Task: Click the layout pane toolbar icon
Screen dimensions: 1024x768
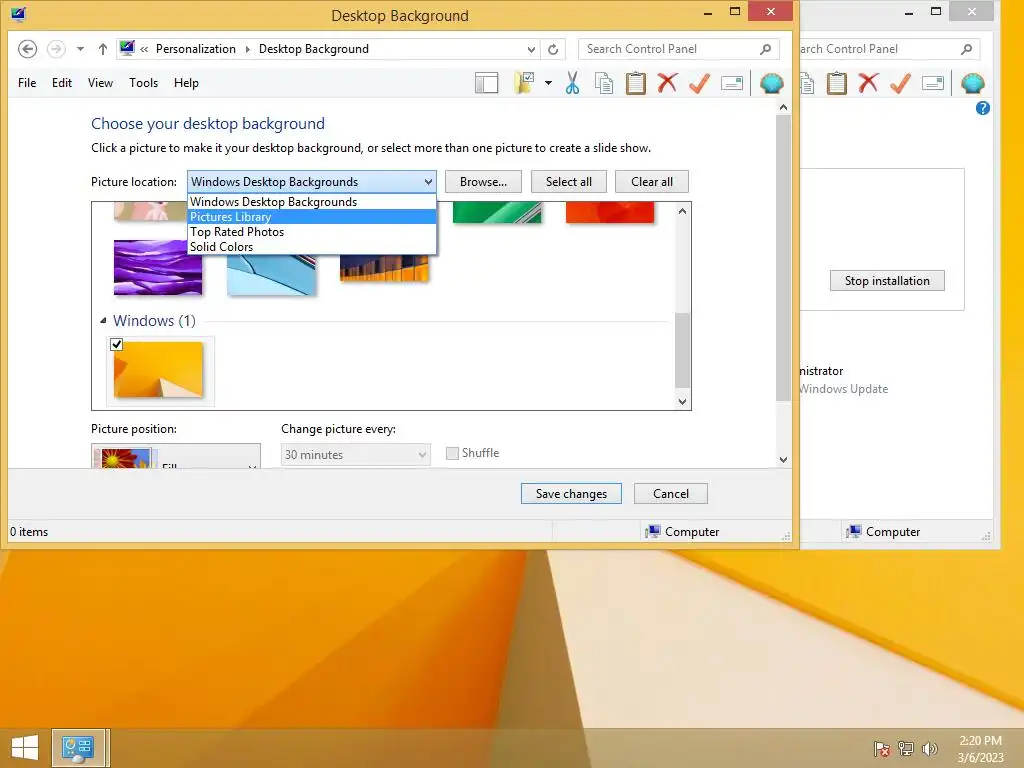Action: (487, 83)
